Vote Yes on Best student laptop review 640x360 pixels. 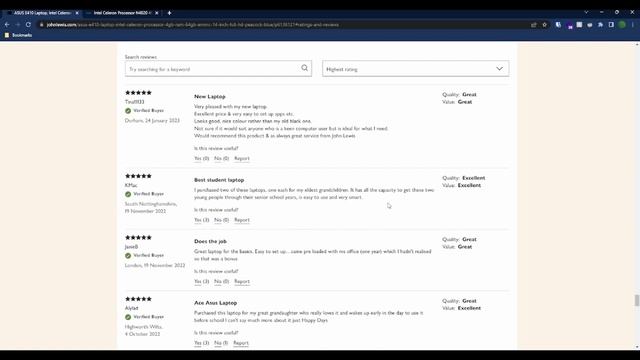pyautogui.click(x=201, y=220)
